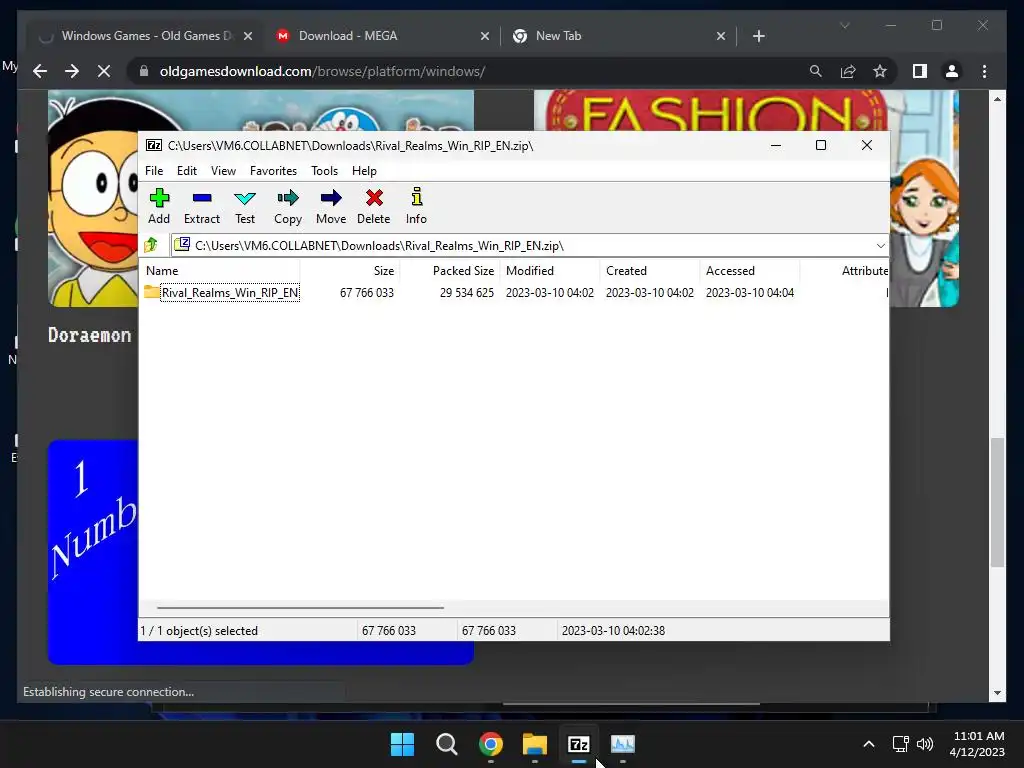
Task: Click the 7-Zip taskbar icon
Action: click(x=579, y=744)
